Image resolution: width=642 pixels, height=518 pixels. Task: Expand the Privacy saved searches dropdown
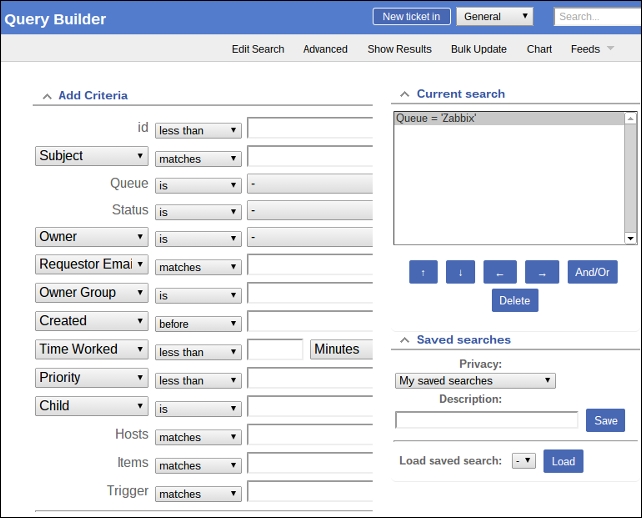[475, 380]
